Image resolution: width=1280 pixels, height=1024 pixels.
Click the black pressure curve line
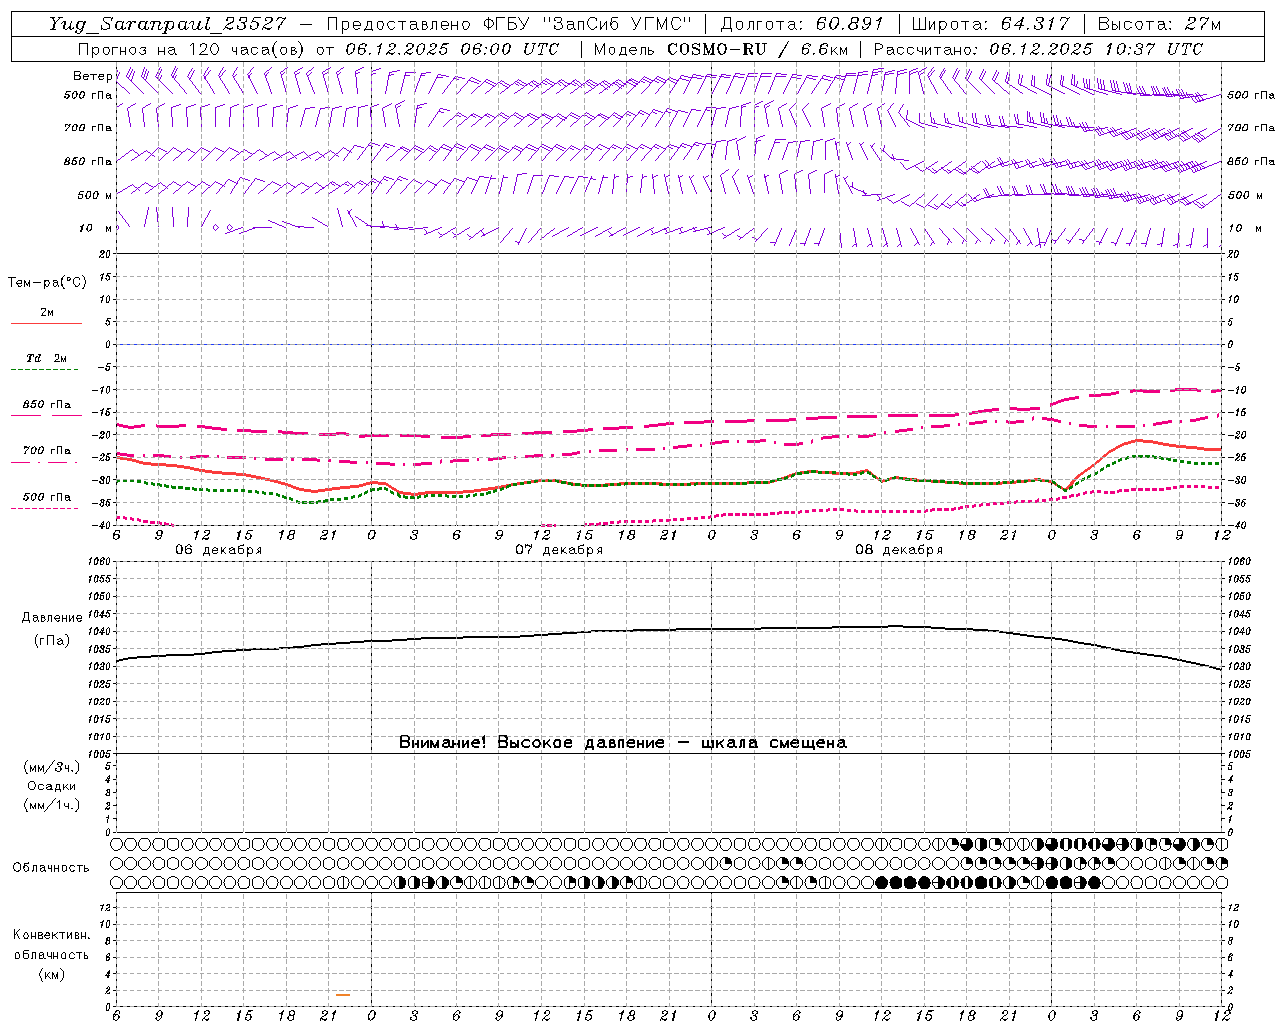[669, 629]
